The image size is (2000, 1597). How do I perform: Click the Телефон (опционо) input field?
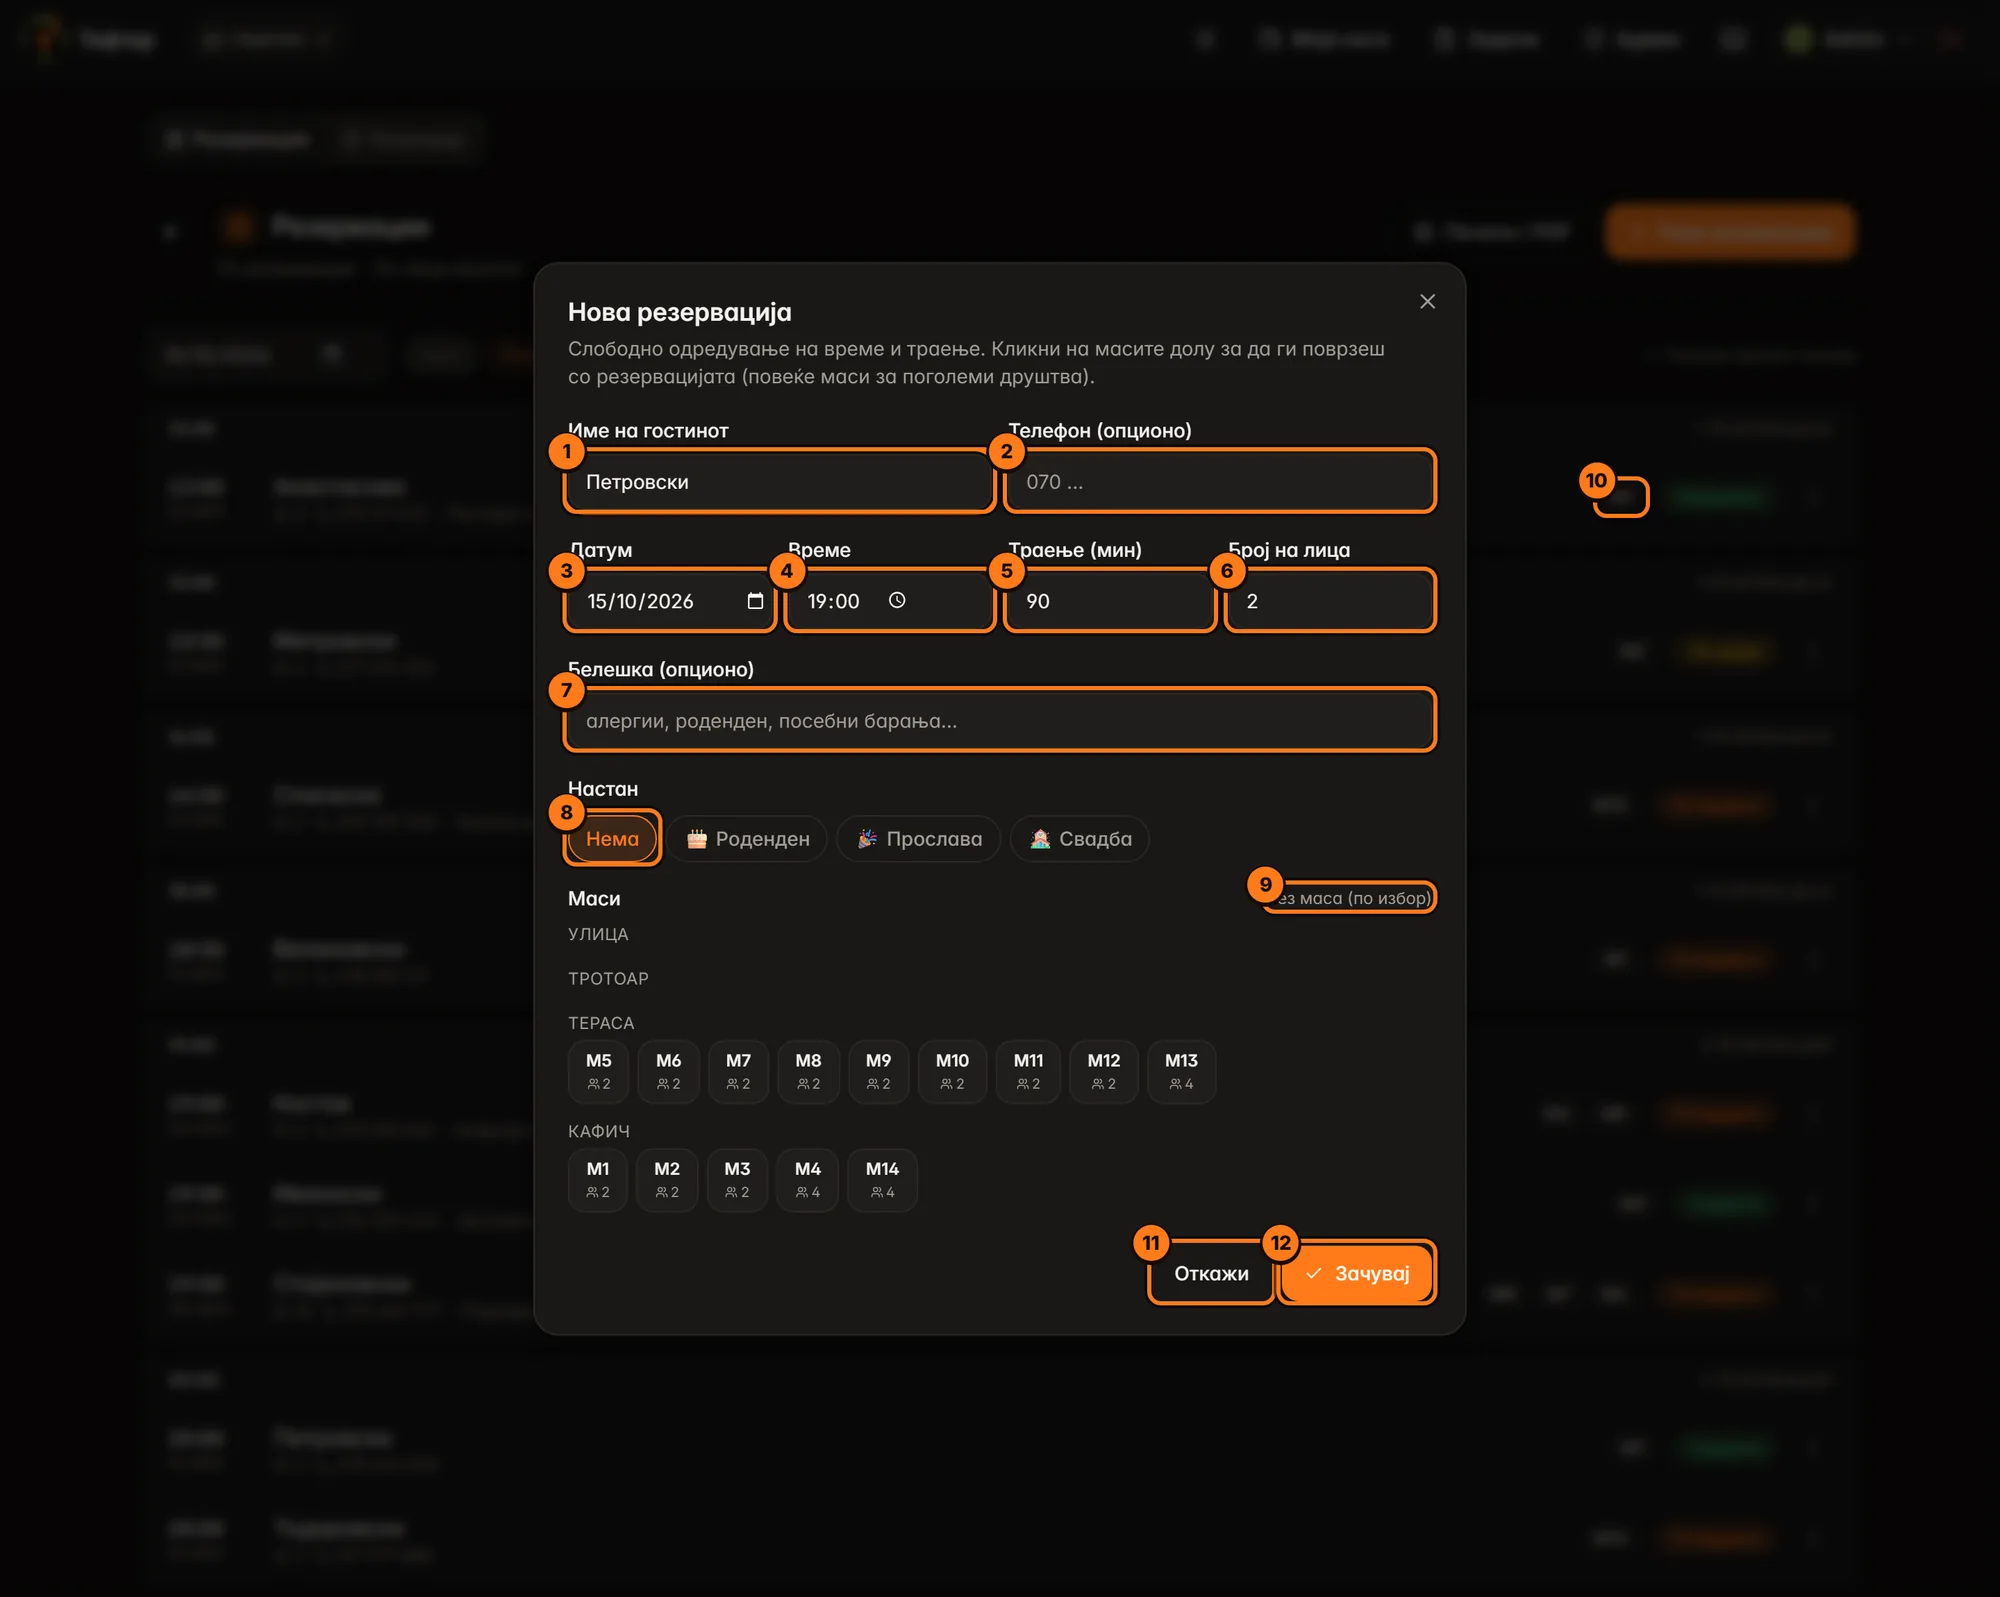click(x=1220, y=482)
